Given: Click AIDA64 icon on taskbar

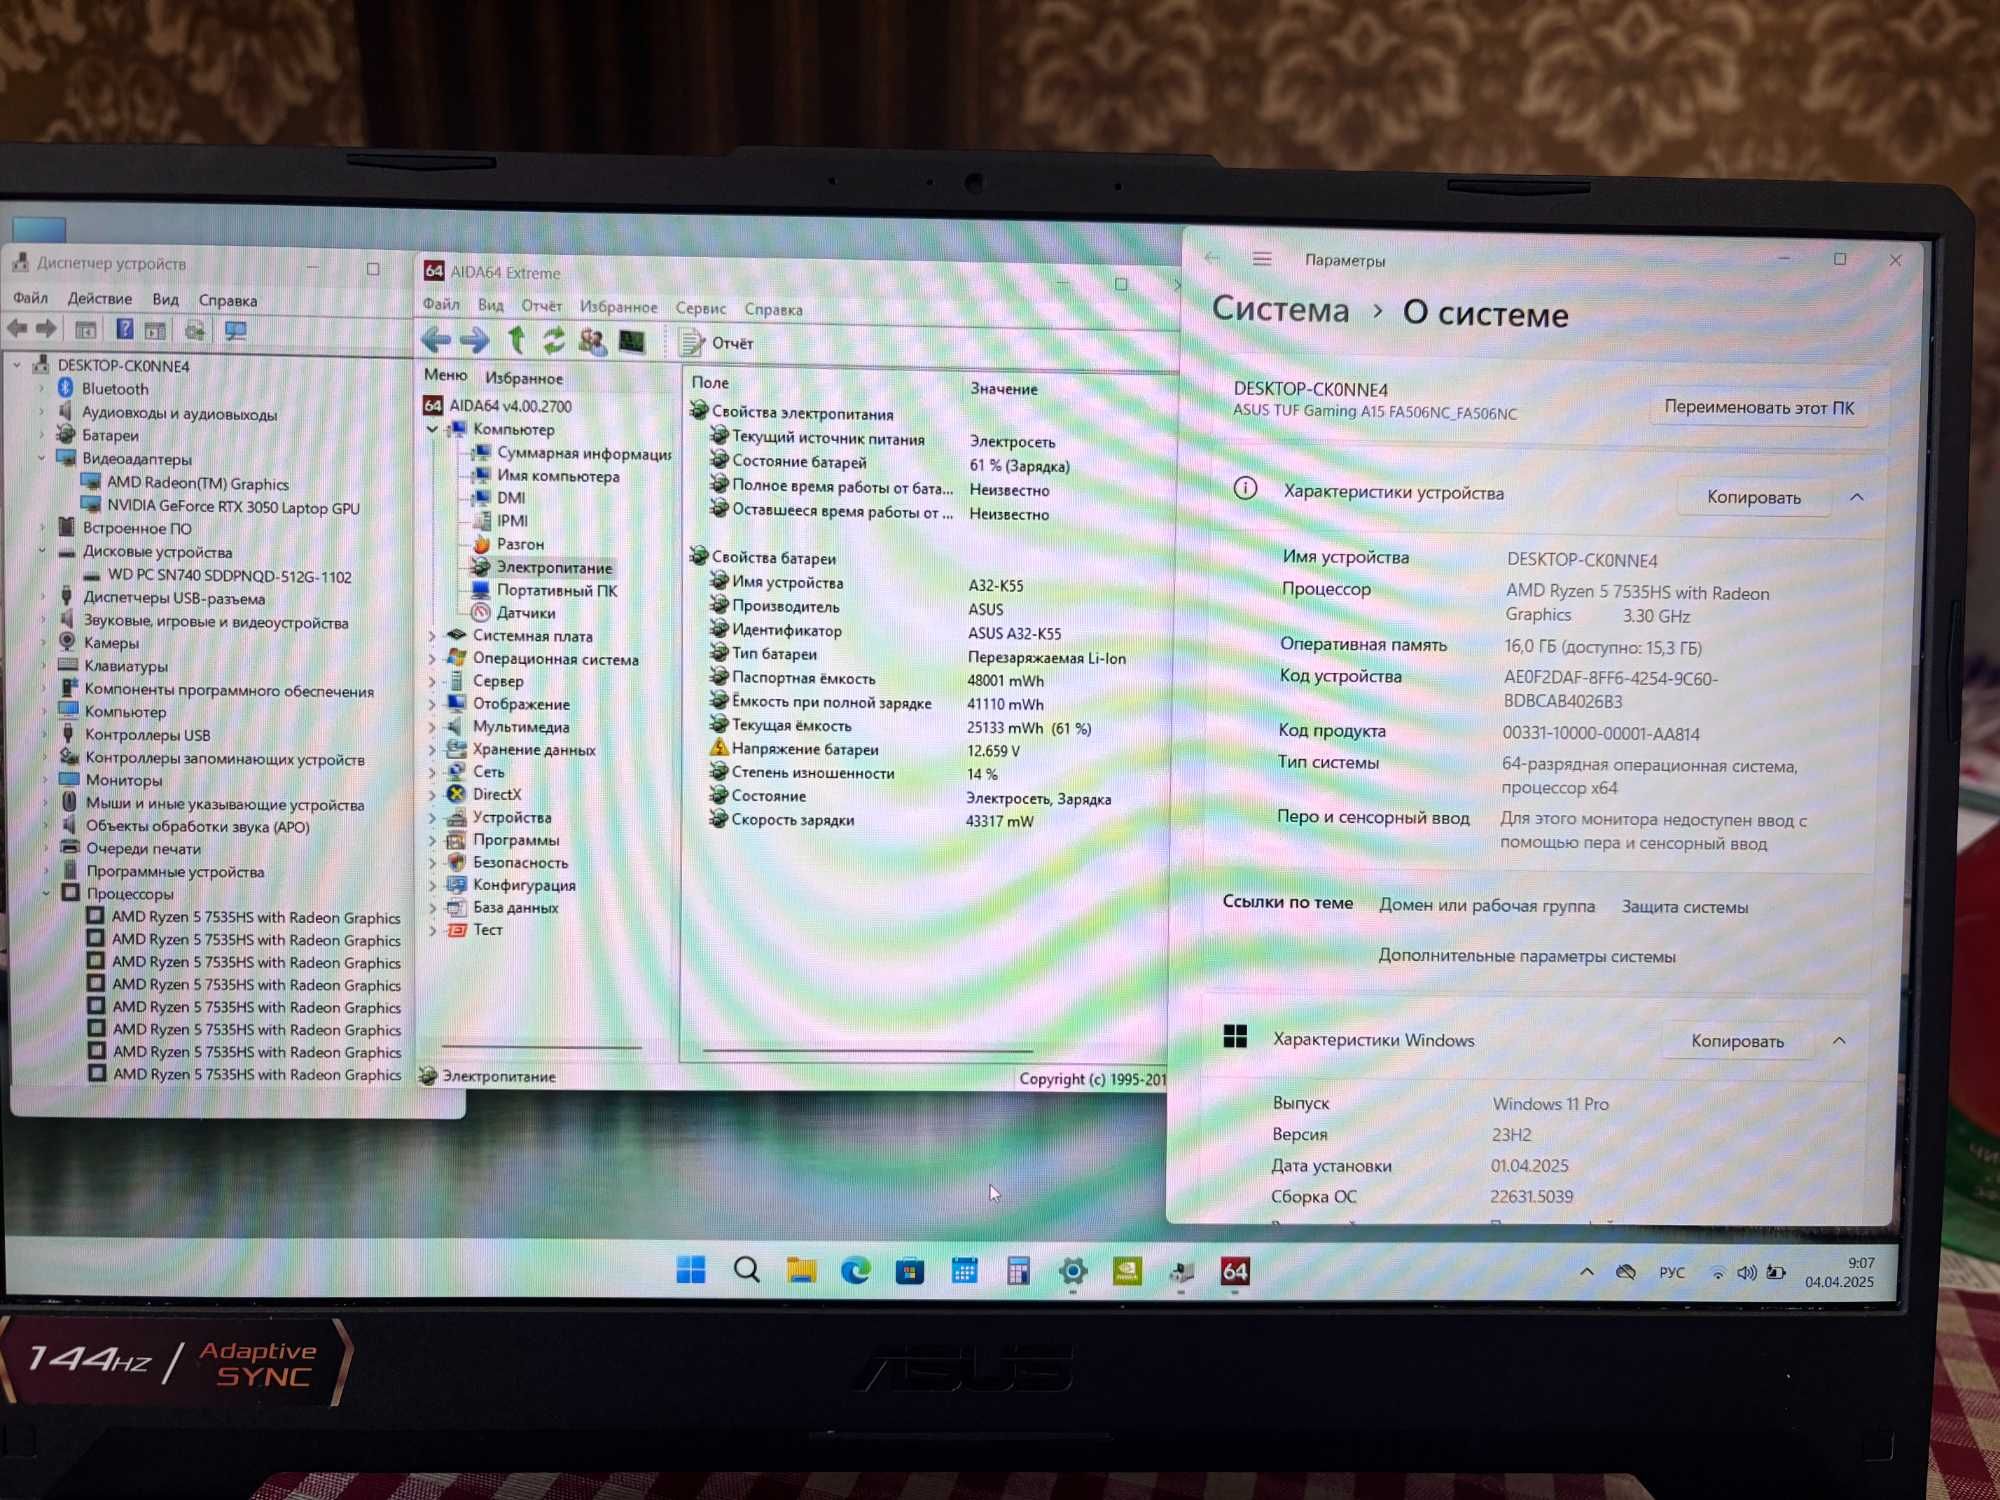Looking at the screenshot, I should point(1235,1271).
